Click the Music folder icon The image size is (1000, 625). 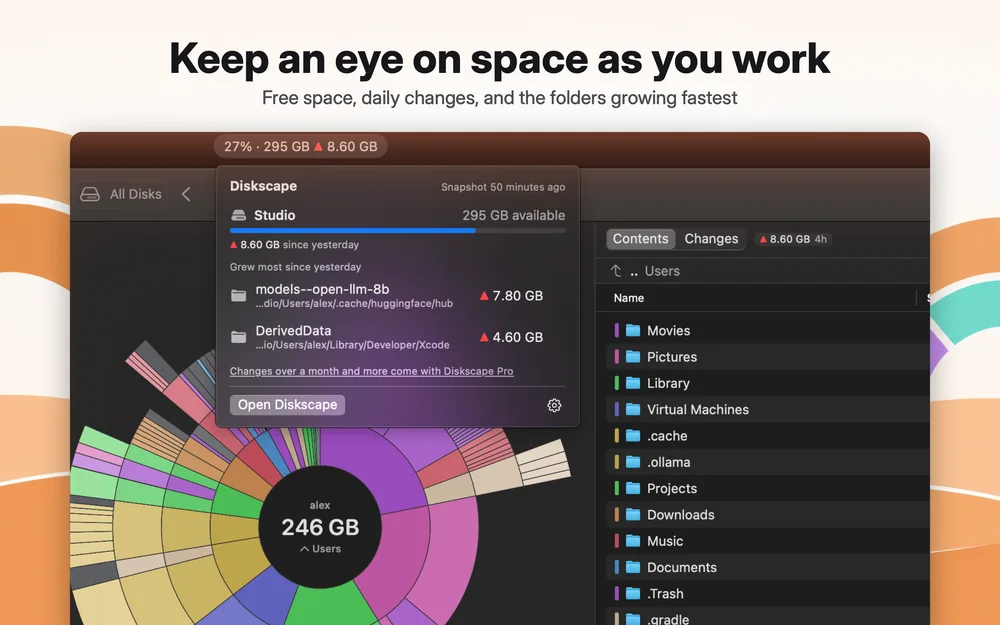(x=633, y=541)
